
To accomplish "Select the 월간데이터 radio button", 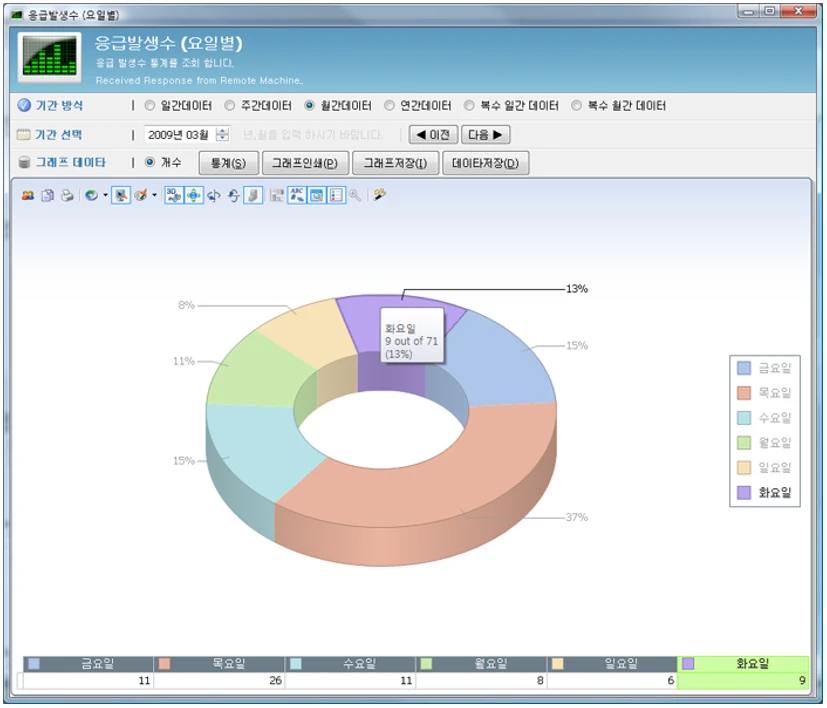I will coord(310,106).
